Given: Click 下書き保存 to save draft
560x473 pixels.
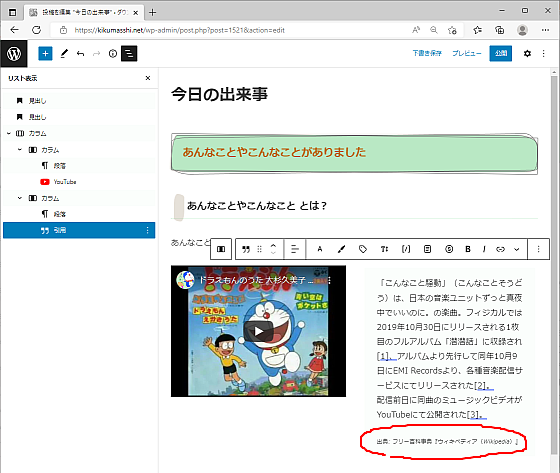Looking at the screenshot, I should point(427,53).
